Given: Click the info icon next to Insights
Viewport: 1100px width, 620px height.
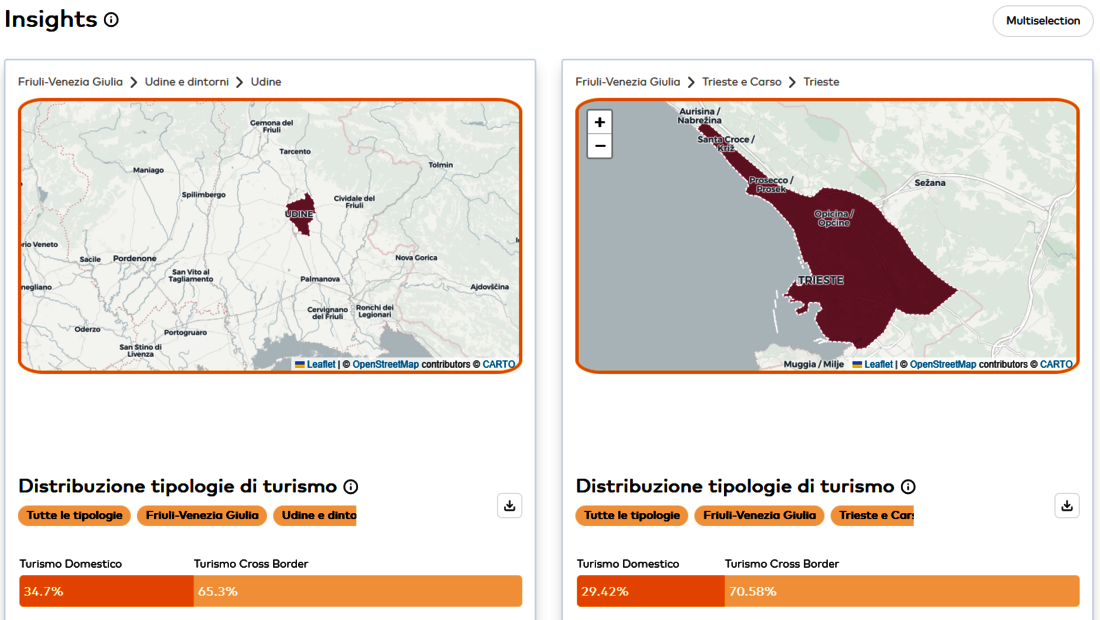Looking at the screenshot, I should tap(111, 20).
